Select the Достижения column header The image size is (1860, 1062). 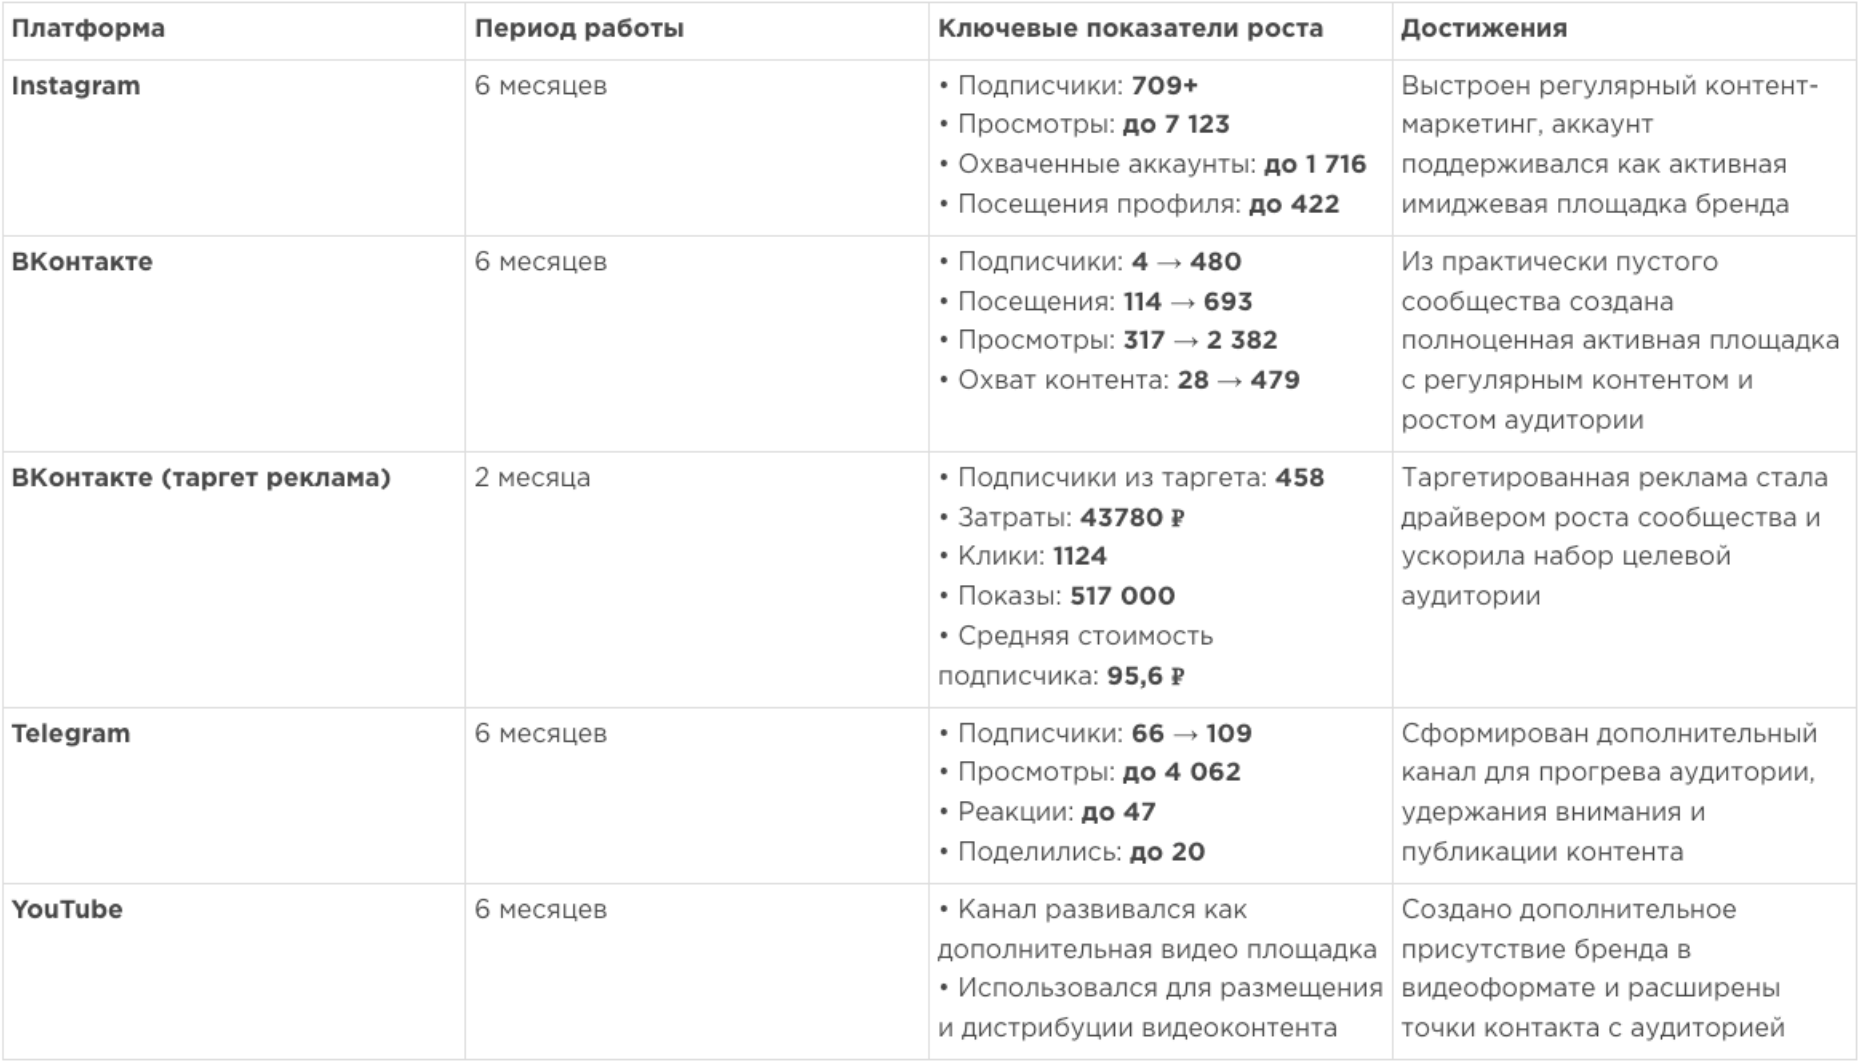coord(1483,29)
